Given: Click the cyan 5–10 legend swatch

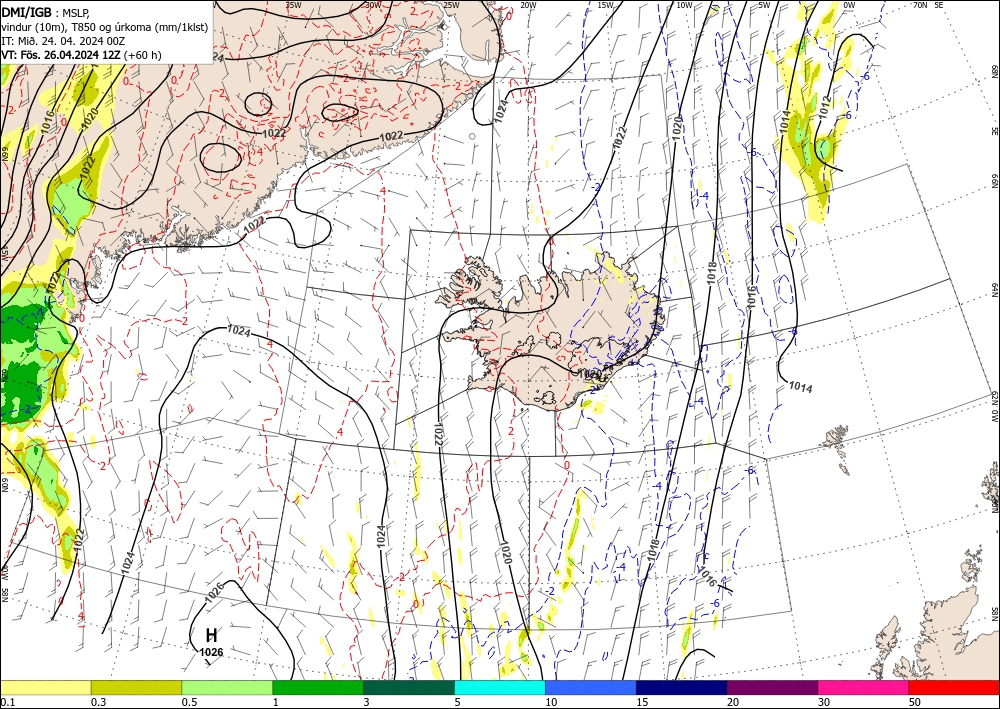Looking at the screenshot, I should pyautogui.click(x=500, y=687).
